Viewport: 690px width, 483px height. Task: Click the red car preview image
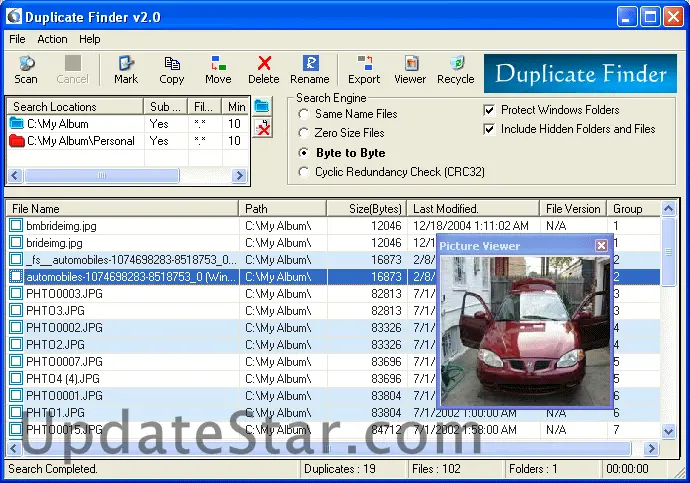(525, 331)
